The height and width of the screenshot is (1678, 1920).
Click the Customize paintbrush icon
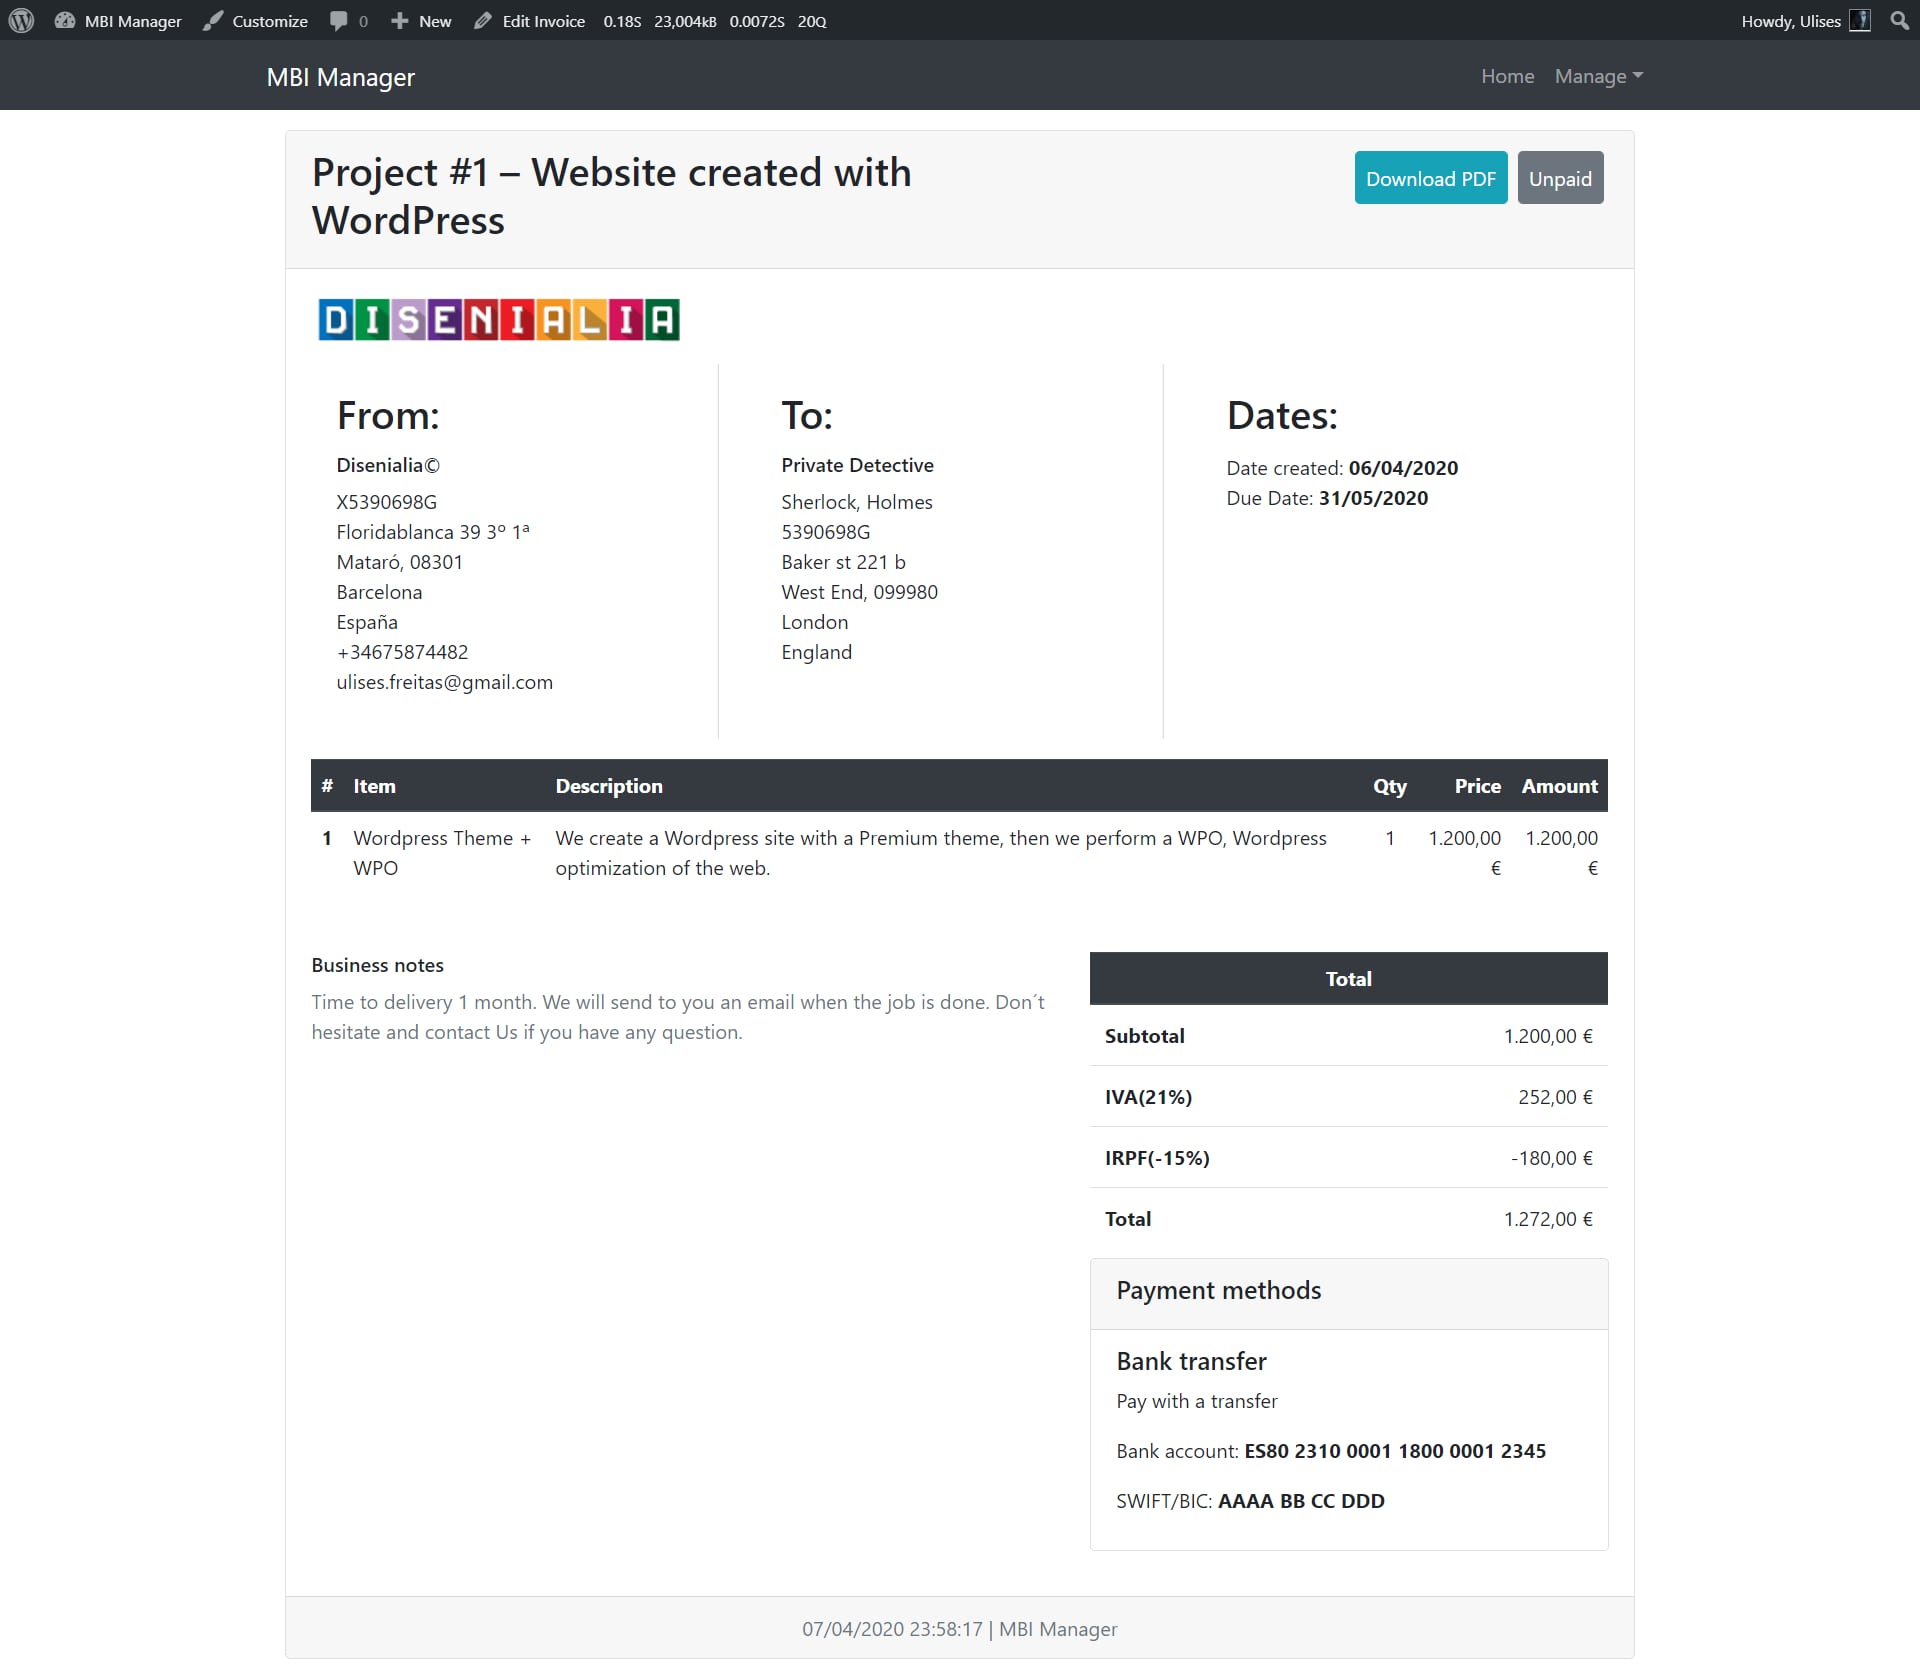pos(213,21)
